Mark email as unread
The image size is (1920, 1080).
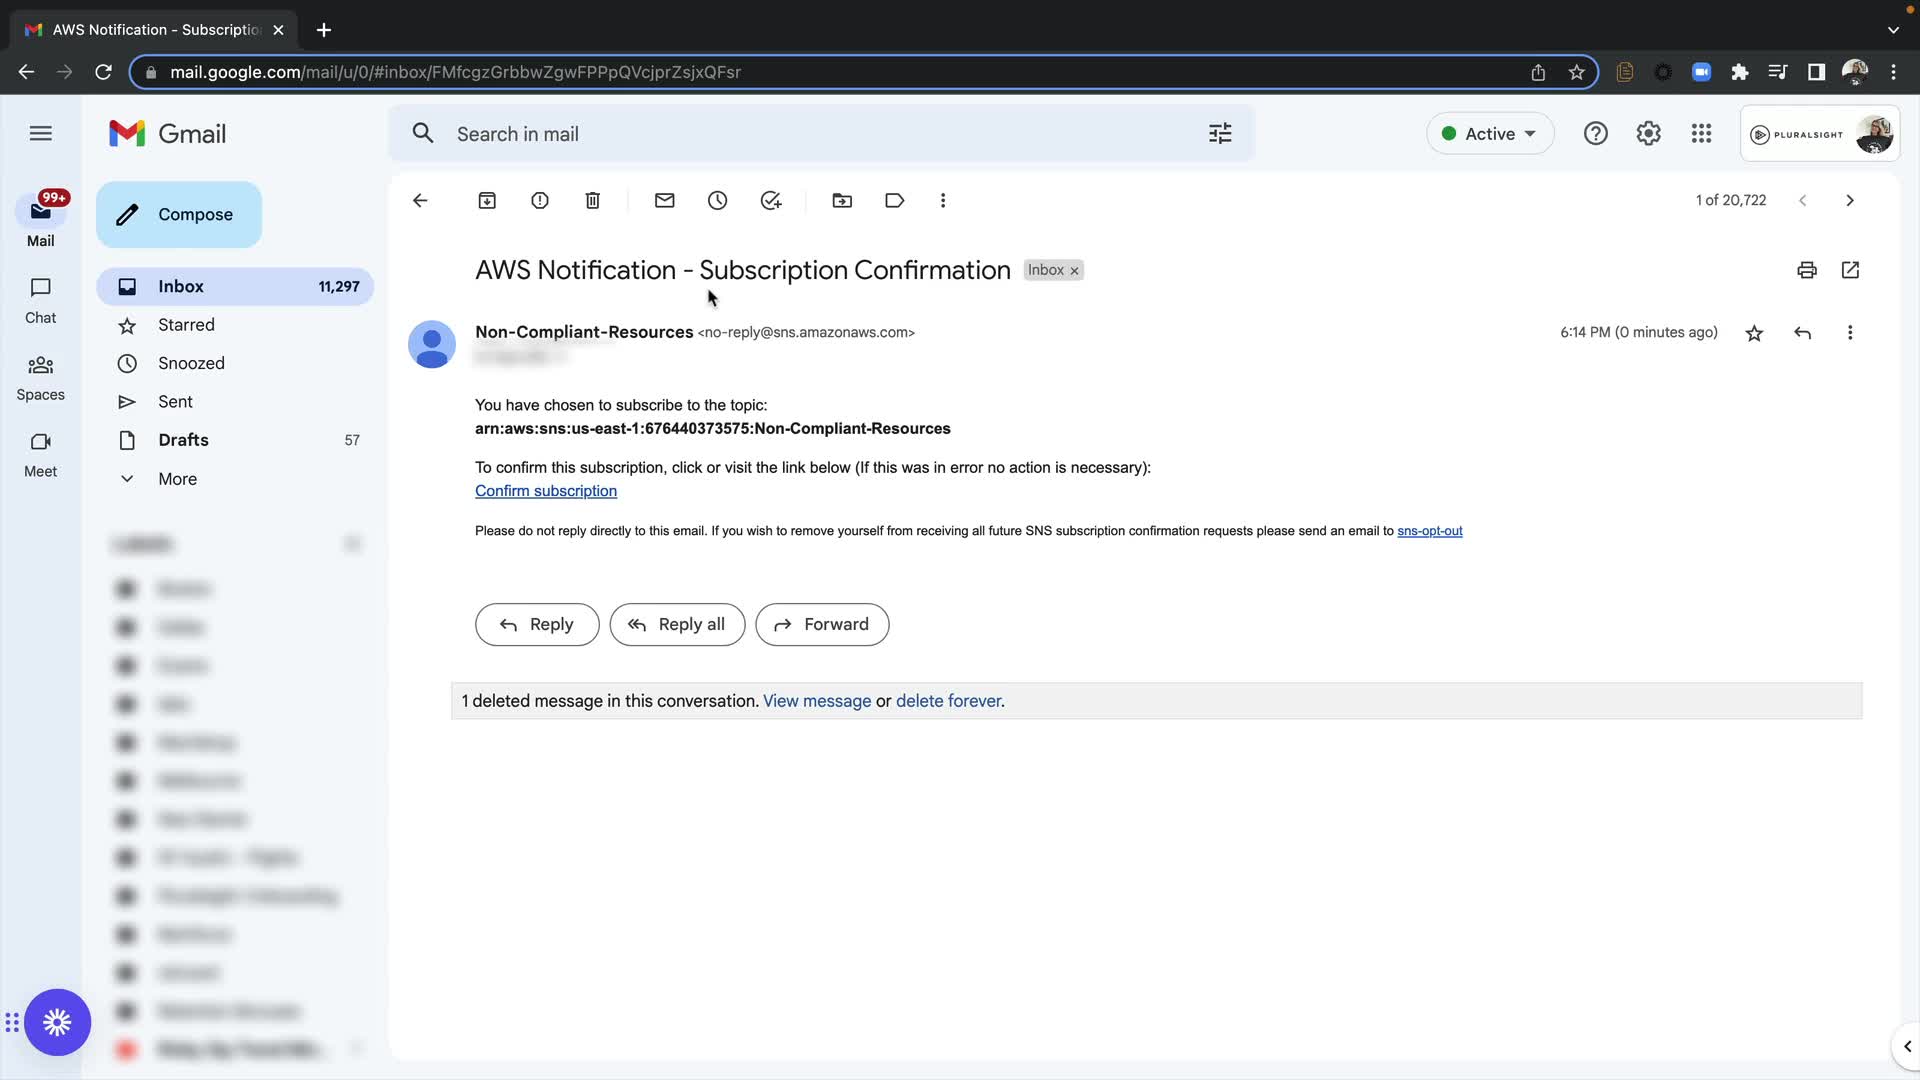[665, 201]
